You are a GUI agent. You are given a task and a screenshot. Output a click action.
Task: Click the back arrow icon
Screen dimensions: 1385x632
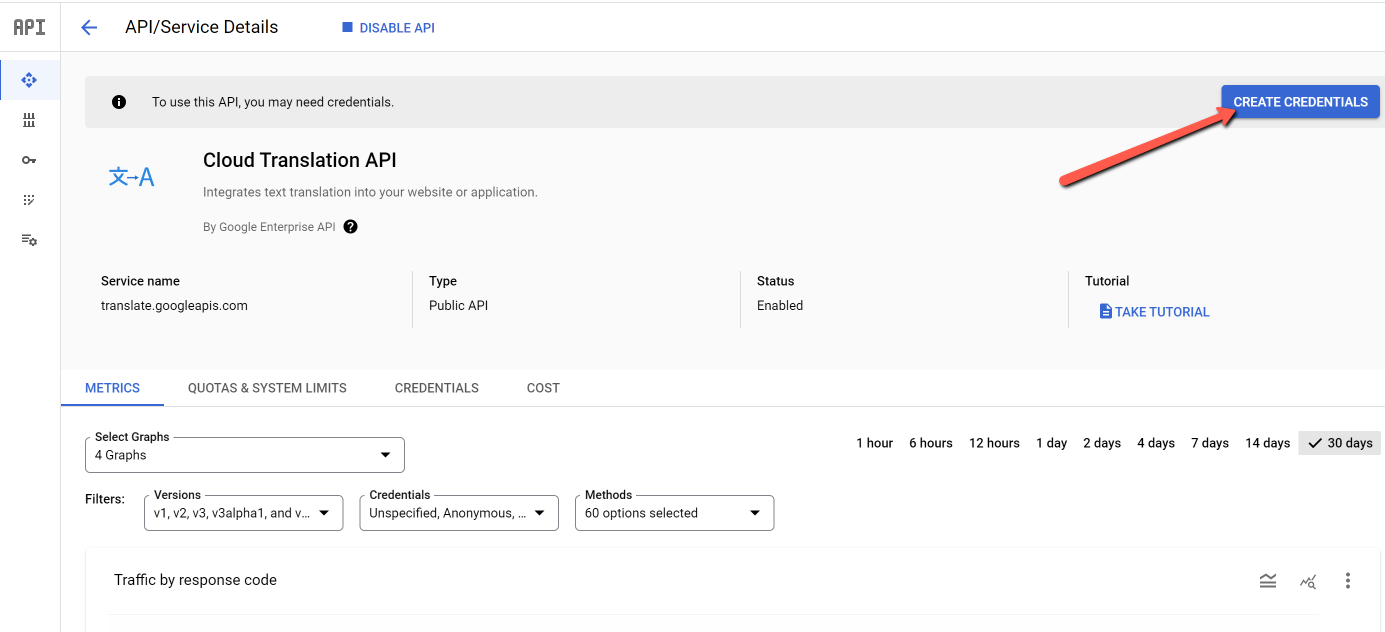click(89, 27)
